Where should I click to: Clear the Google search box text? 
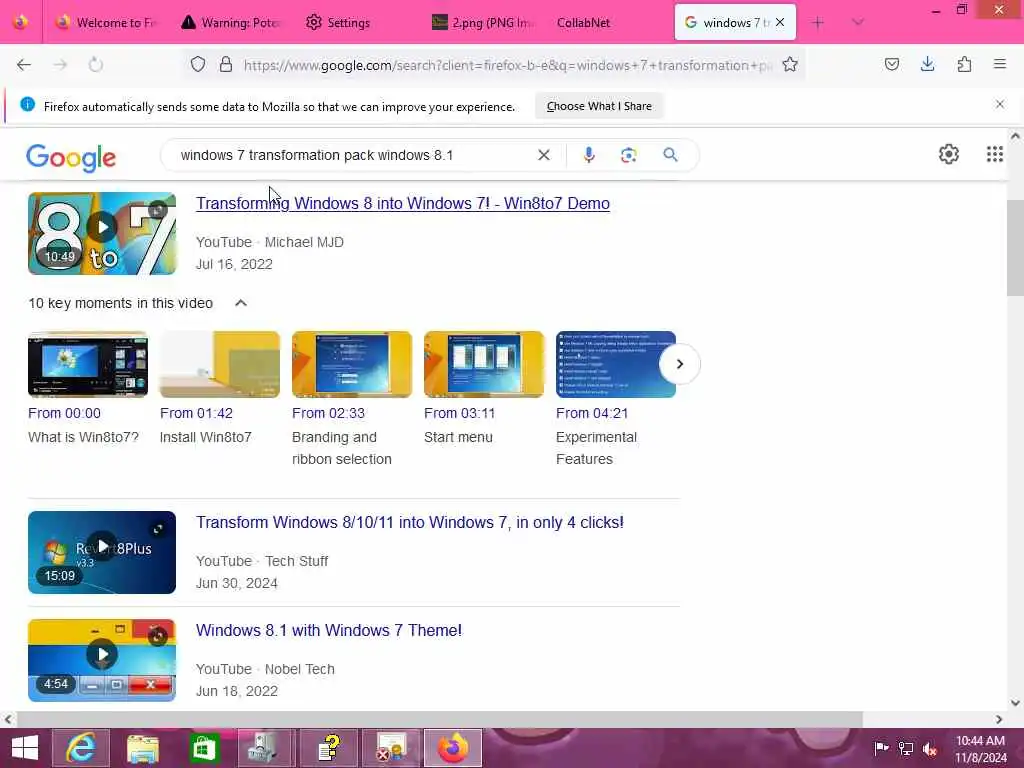tap(543, 155)
